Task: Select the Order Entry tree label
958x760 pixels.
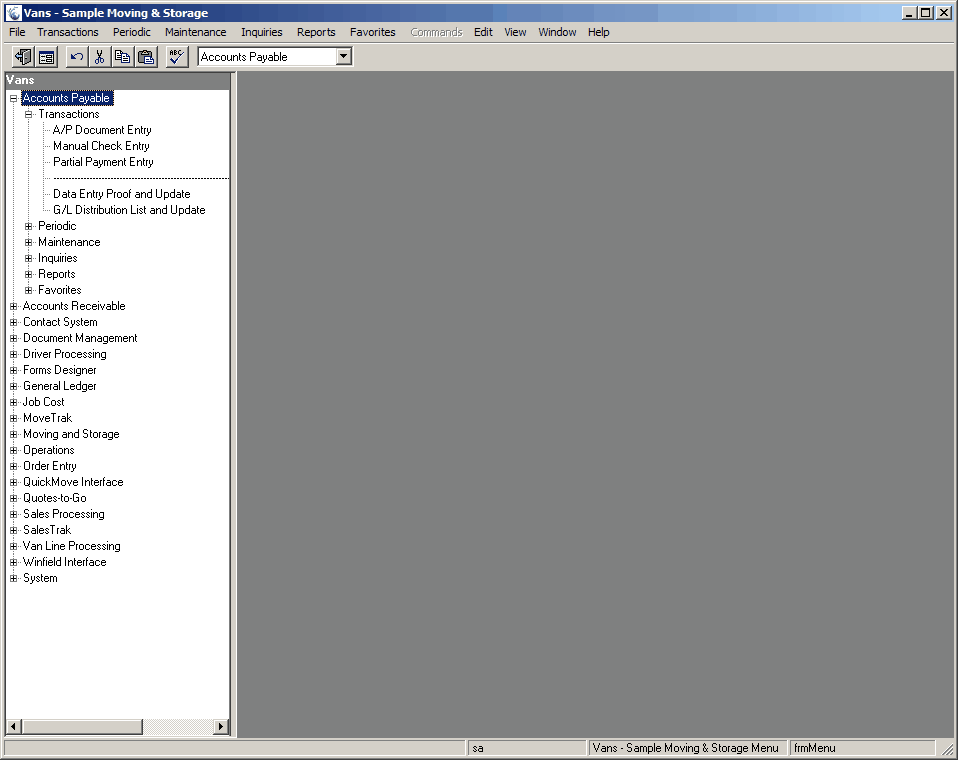Action: (x=49, y=466)
